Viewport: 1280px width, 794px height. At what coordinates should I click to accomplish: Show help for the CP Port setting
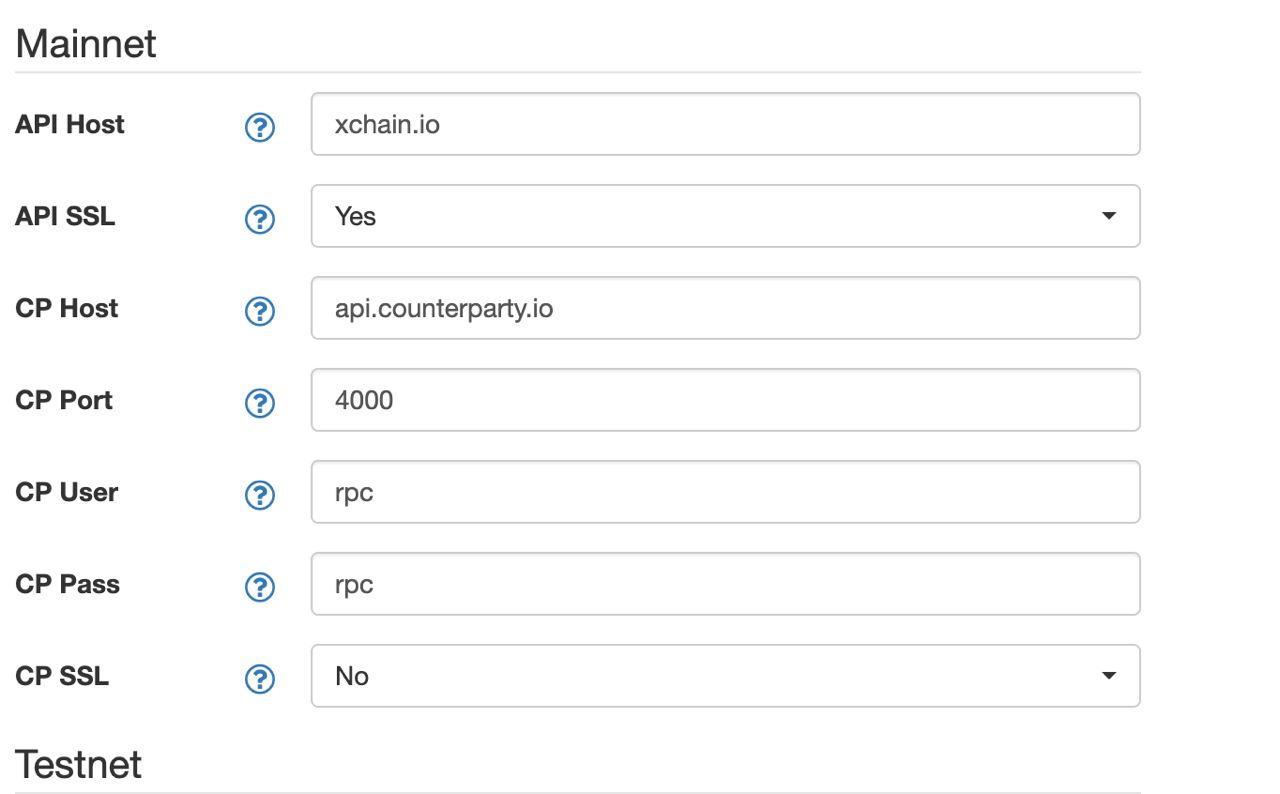click(x=260, y=403)
